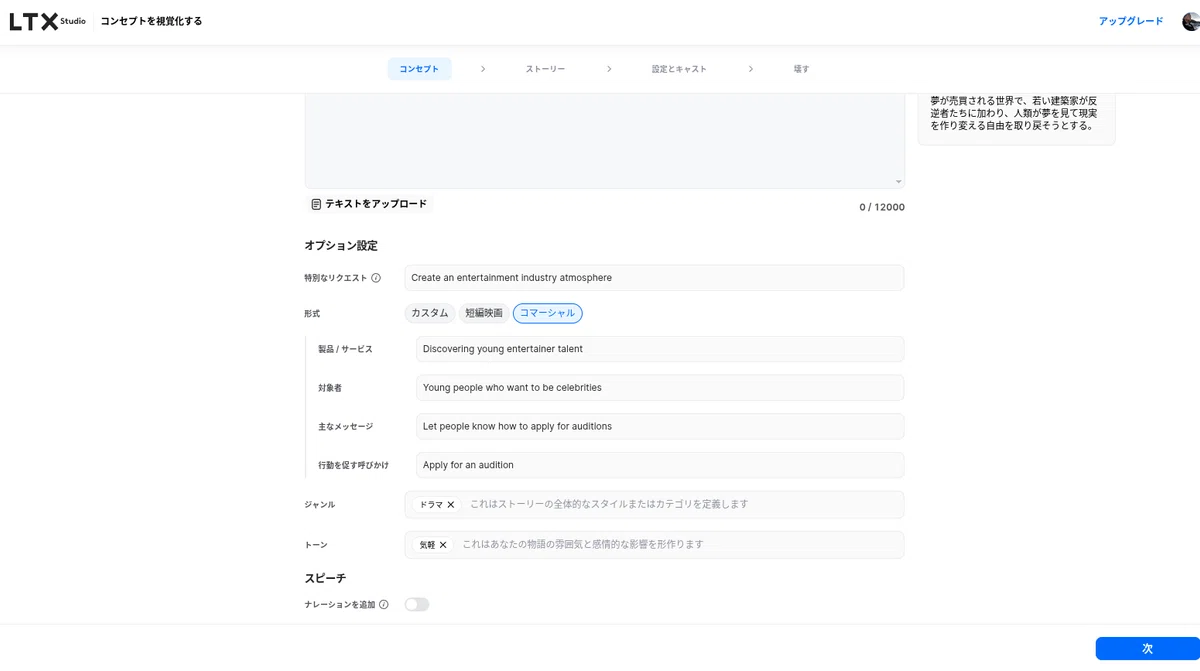Viewport: 1200px width, 671px height.
Task: Click the 0 / 12000 character counter
Action: tap(882, 207)
